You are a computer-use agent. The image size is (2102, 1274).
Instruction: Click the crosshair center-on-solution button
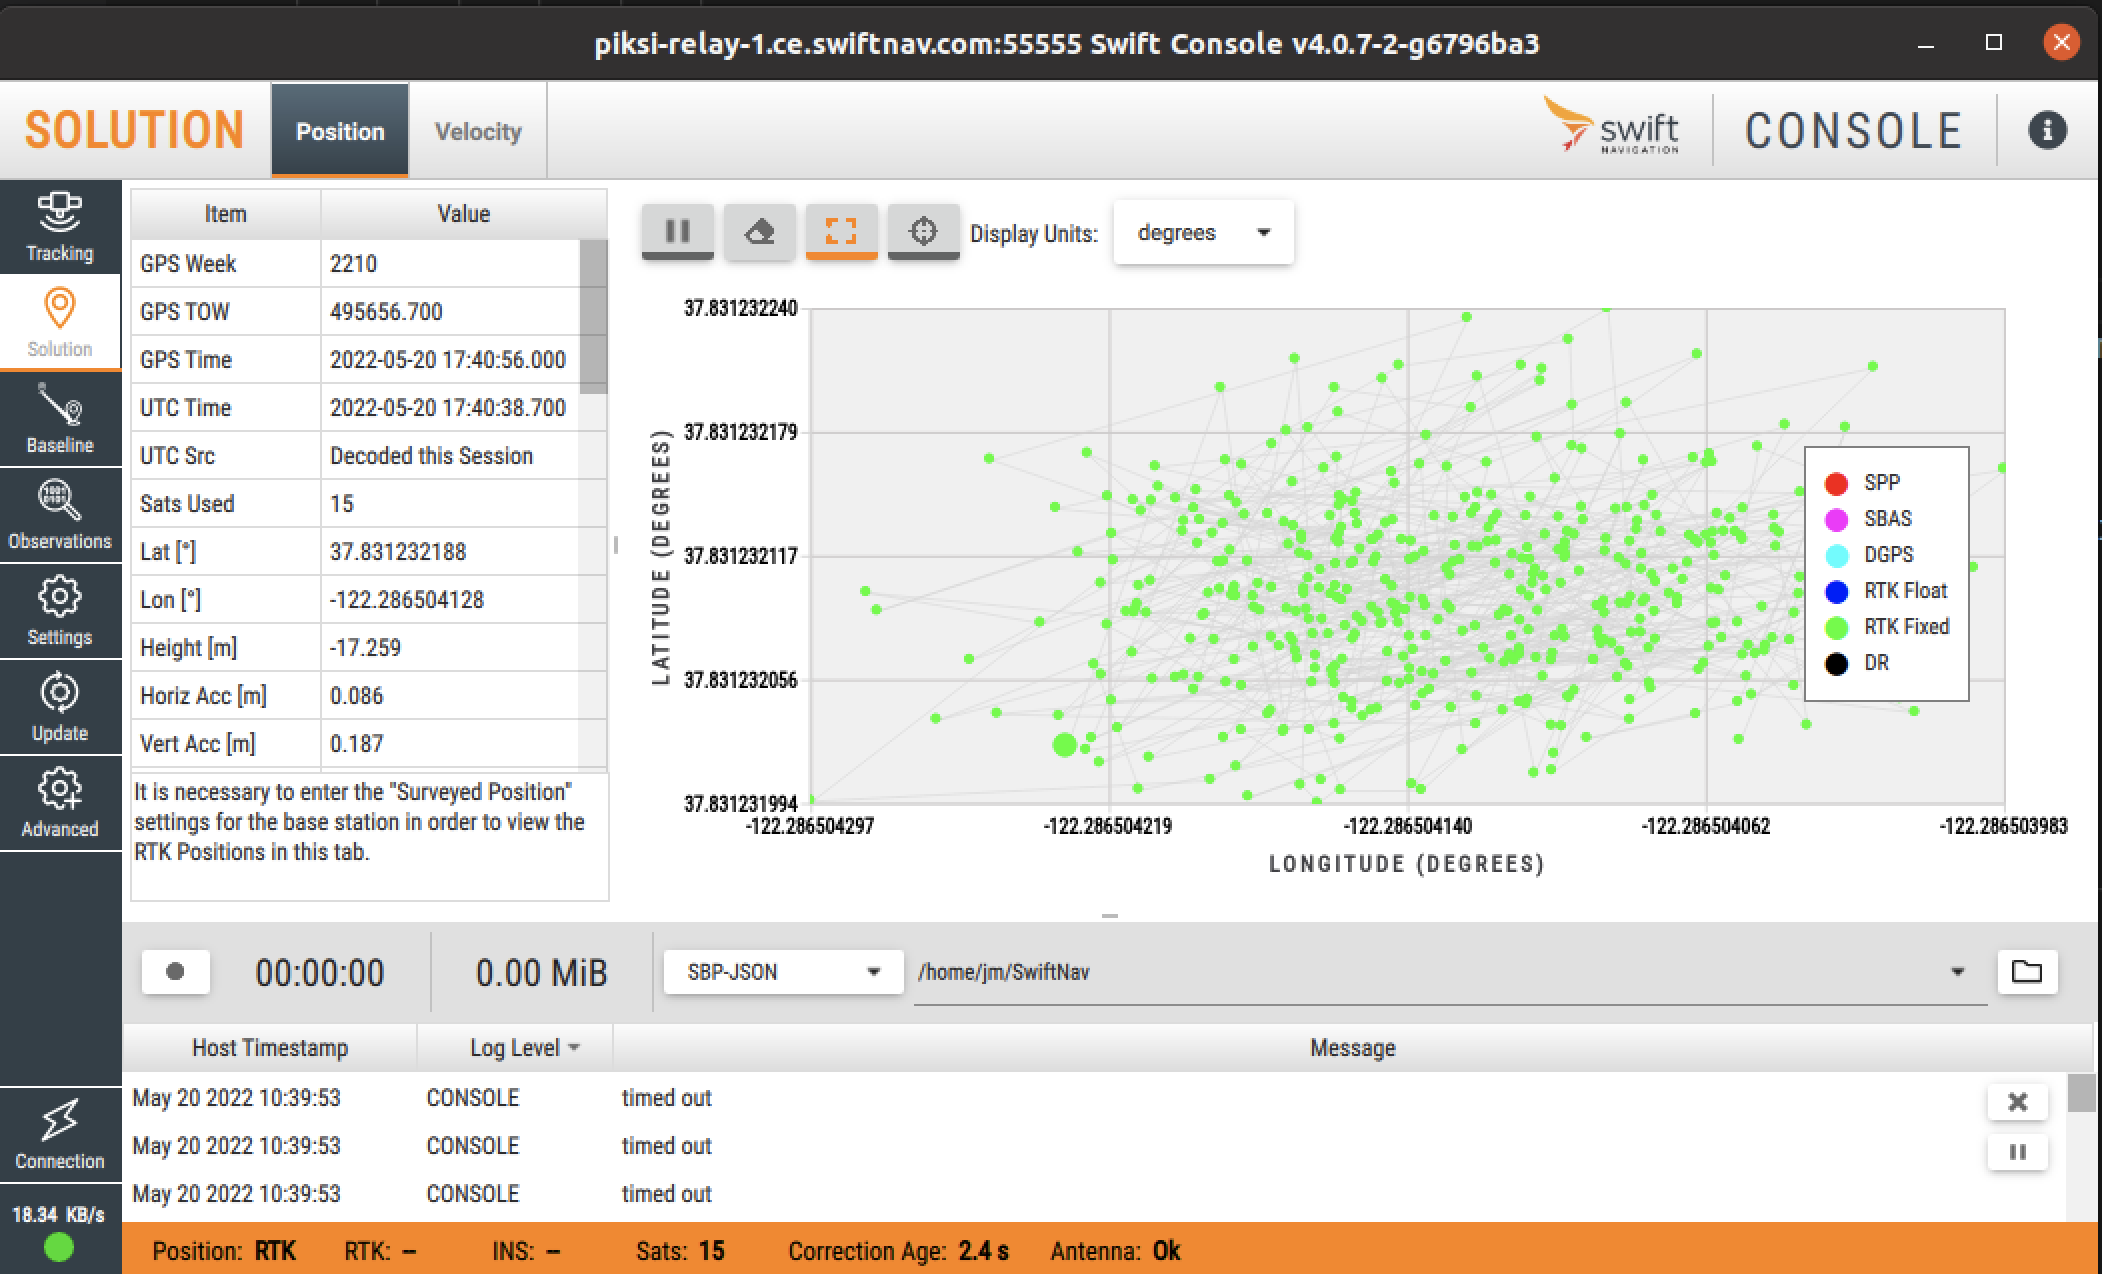[923, 232]
